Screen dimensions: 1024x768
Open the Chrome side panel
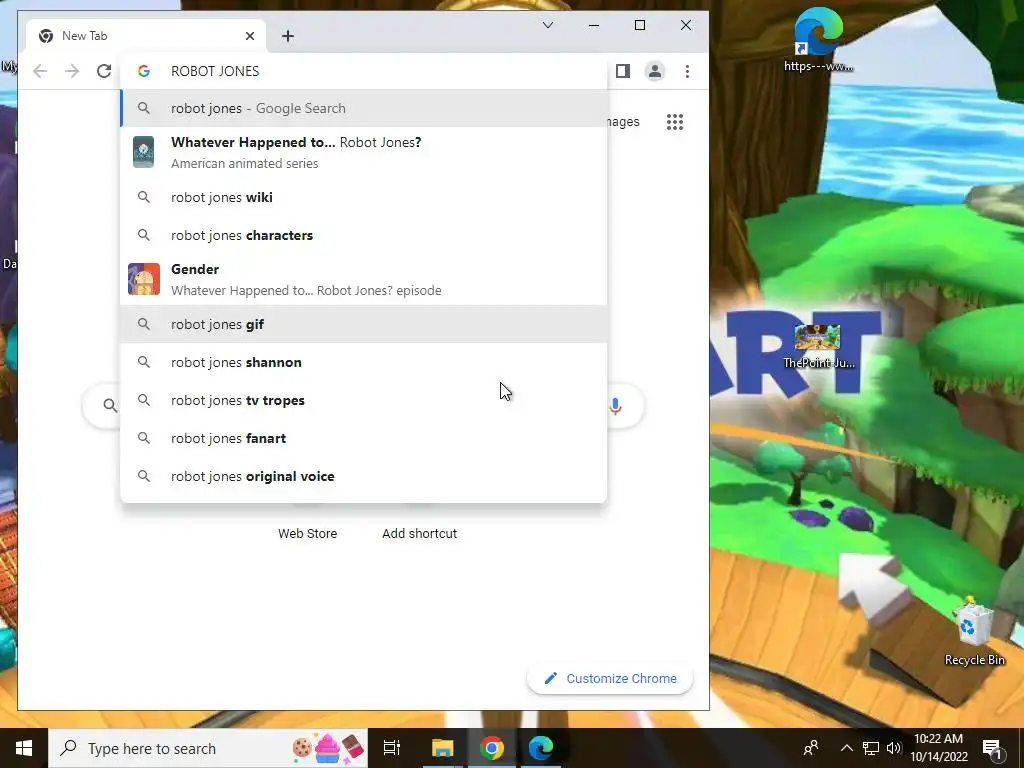(x=622, y=71)
